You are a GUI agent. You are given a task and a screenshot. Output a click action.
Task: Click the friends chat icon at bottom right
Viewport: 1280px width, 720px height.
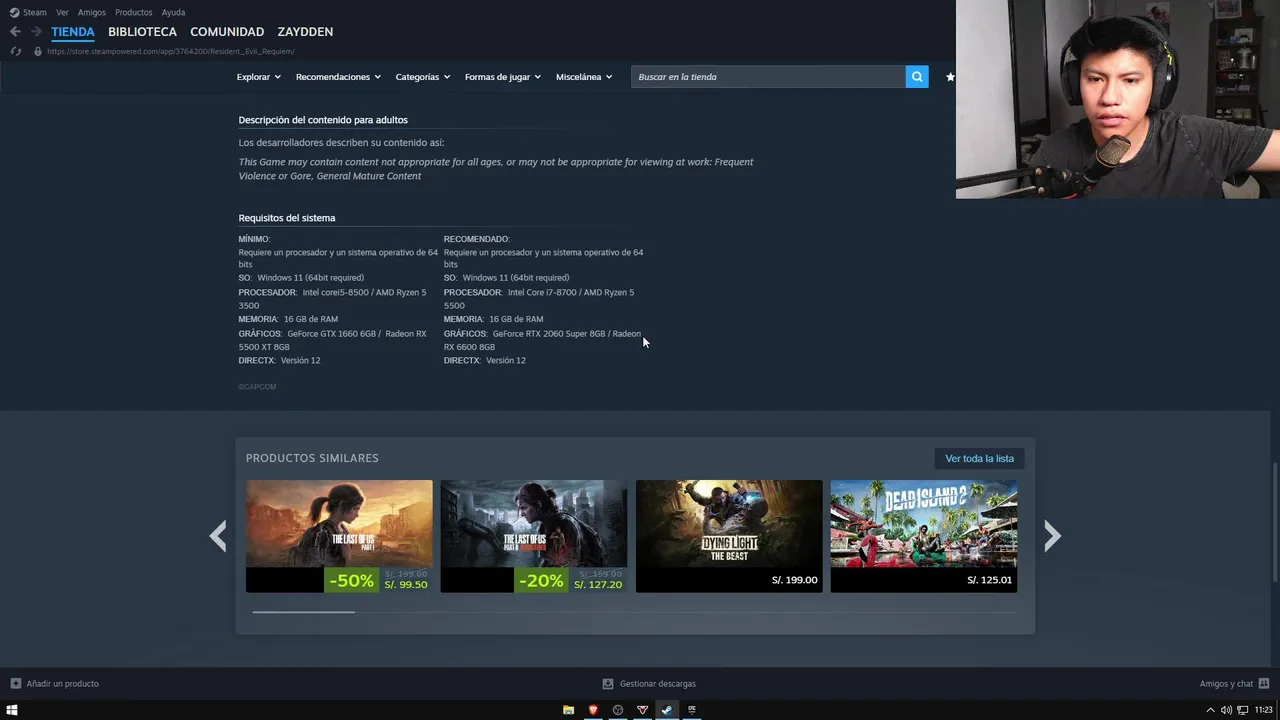(x=1264, y=684)
